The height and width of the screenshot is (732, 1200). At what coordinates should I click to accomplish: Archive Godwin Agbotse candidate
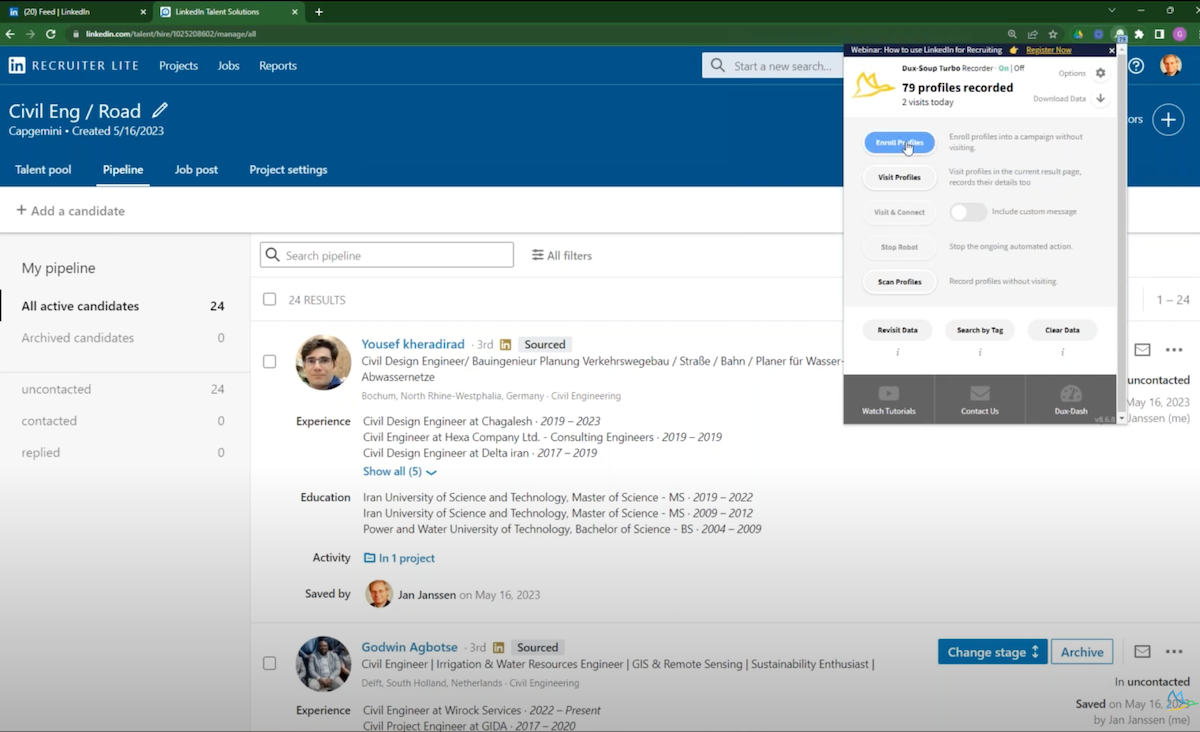pyautogui.click(x=1082, y=652)
